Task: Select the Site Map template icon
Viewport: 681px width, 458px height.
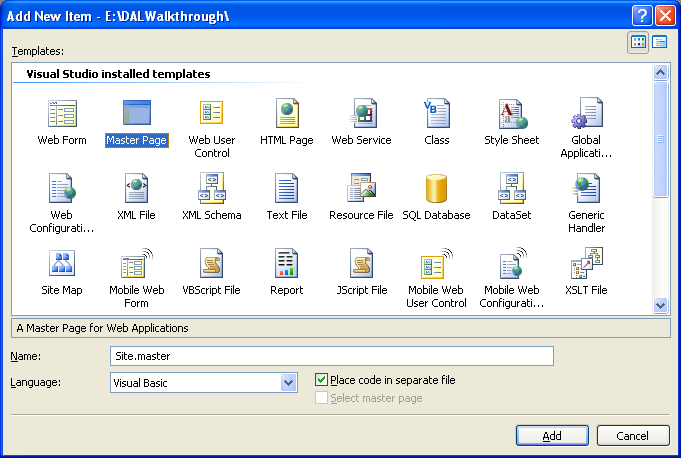Action: (x=62, y=263)
